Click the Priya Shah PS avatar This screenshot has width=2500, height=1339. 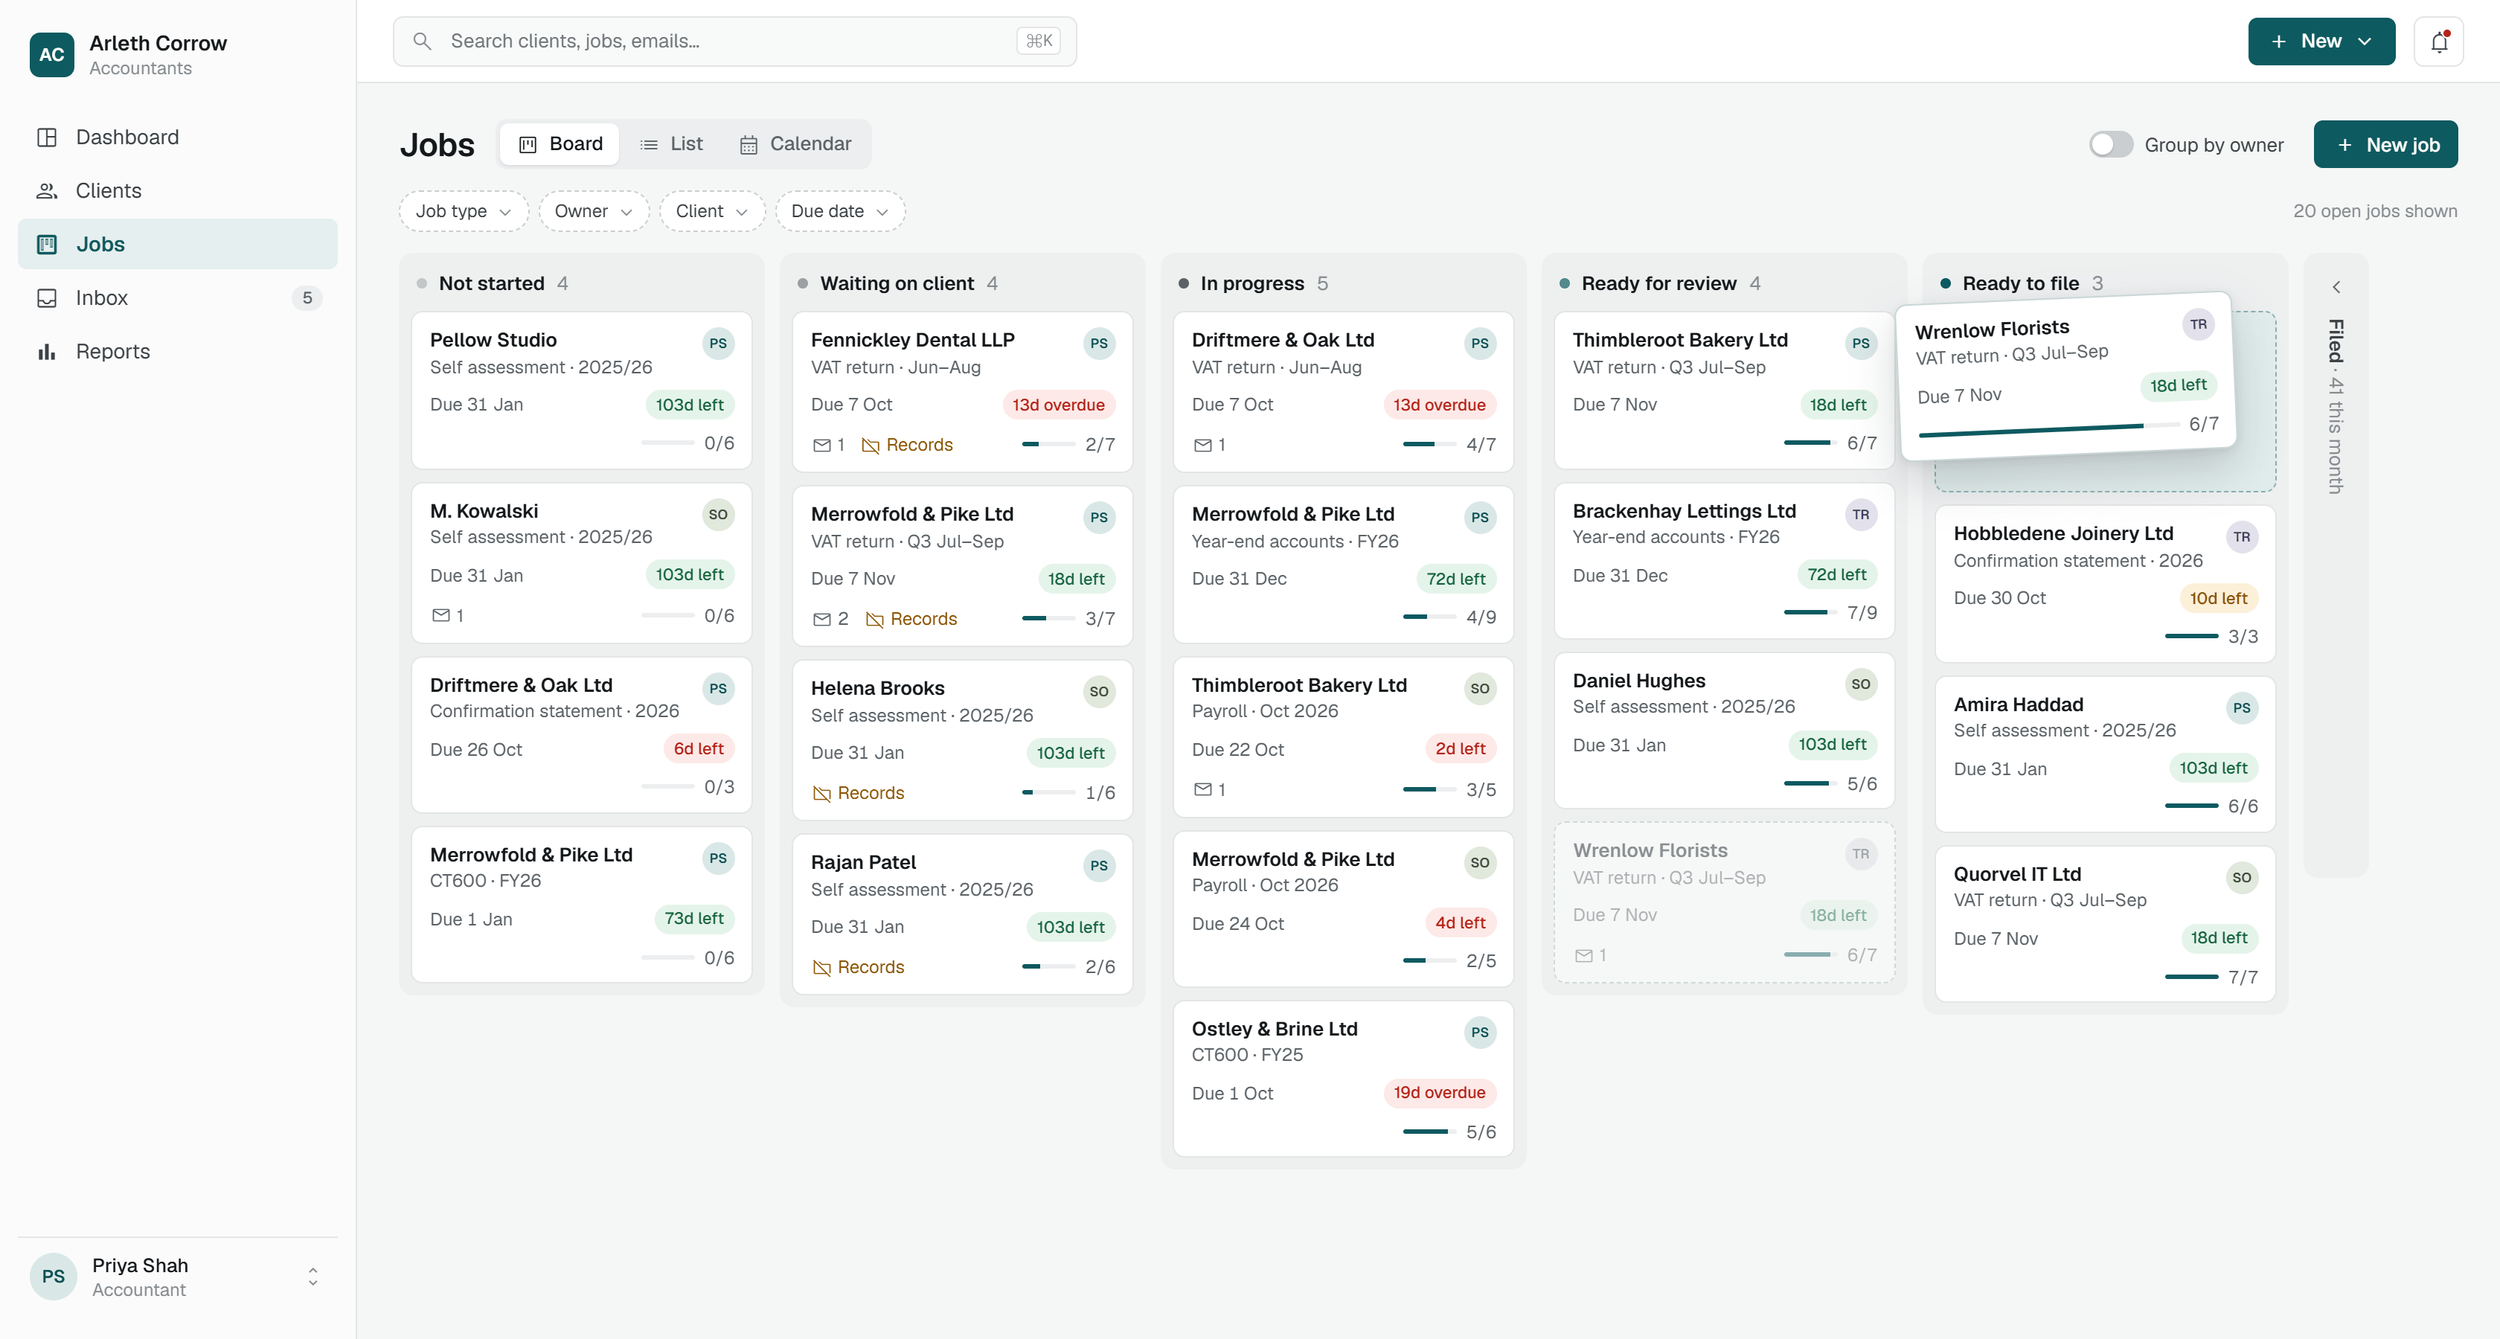(x=53, y=1276)
